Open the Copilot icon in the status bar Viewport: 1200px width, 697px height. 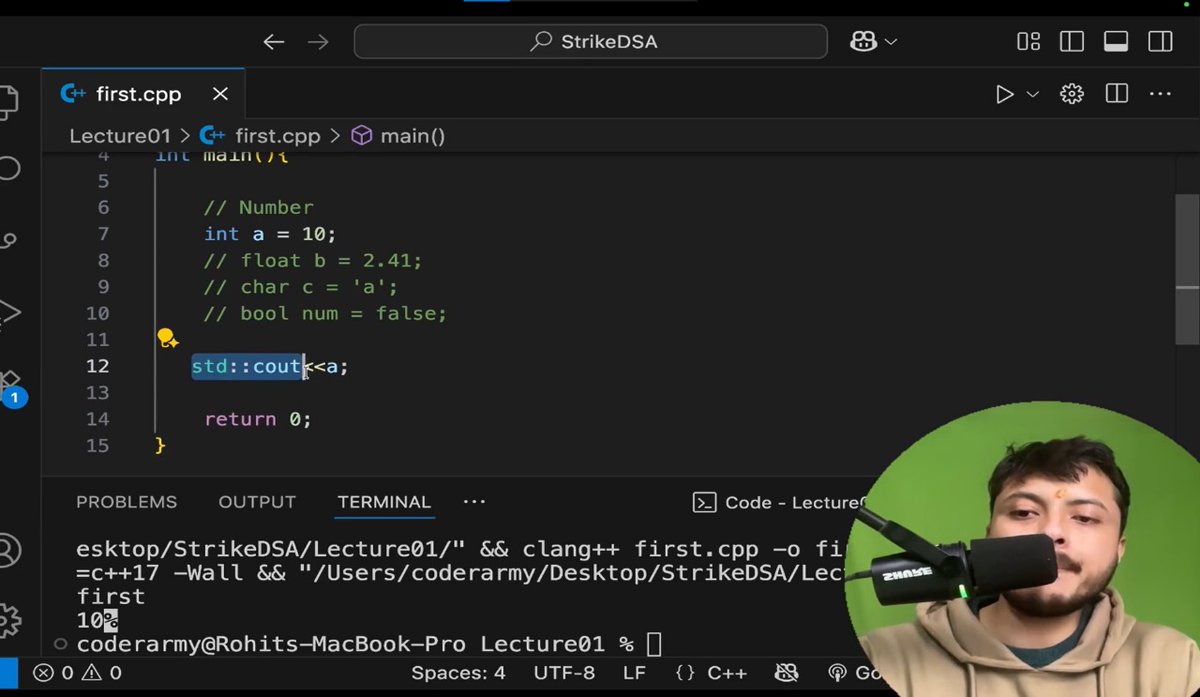pos(786,673)
